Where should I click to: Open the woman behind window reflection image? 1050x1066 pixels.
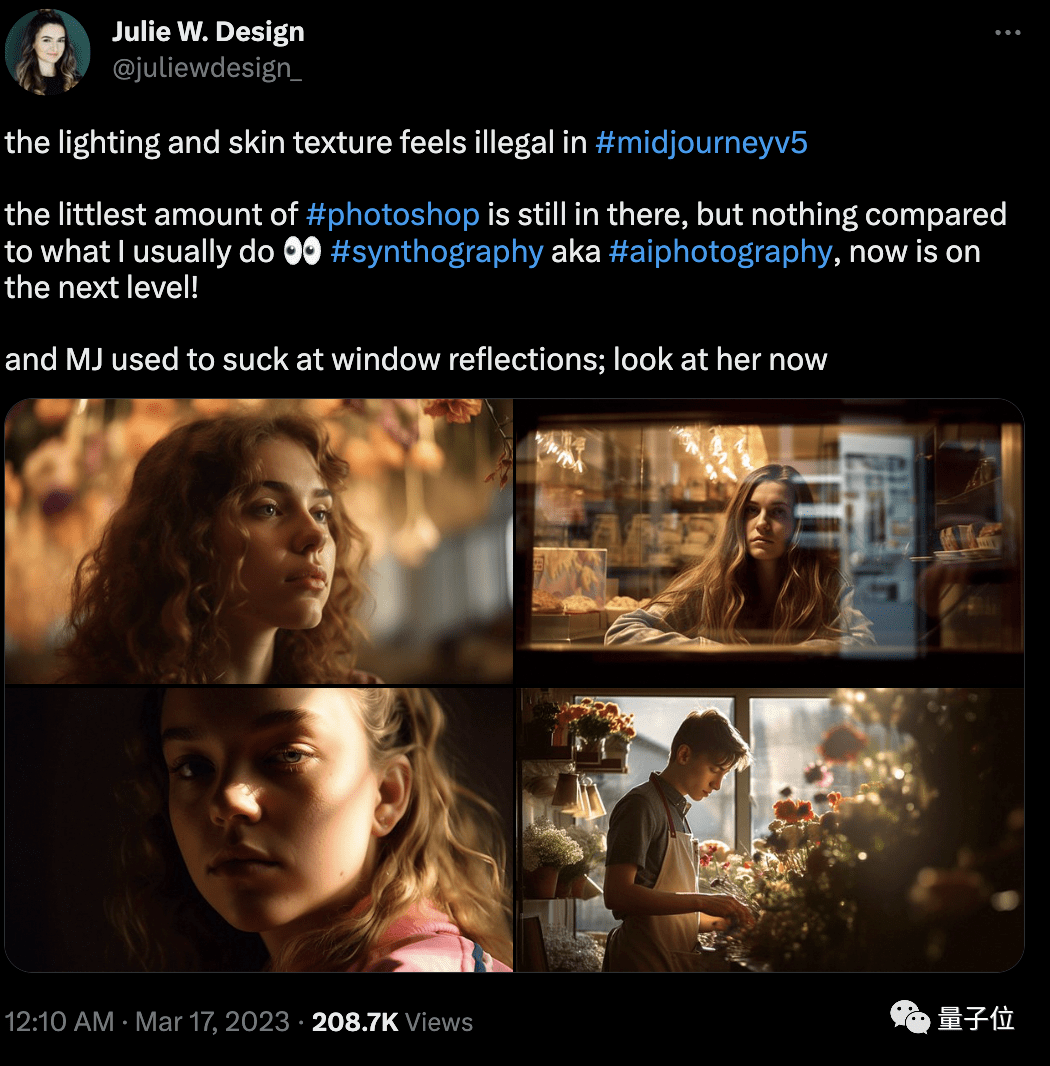click(x=770, y=540)
